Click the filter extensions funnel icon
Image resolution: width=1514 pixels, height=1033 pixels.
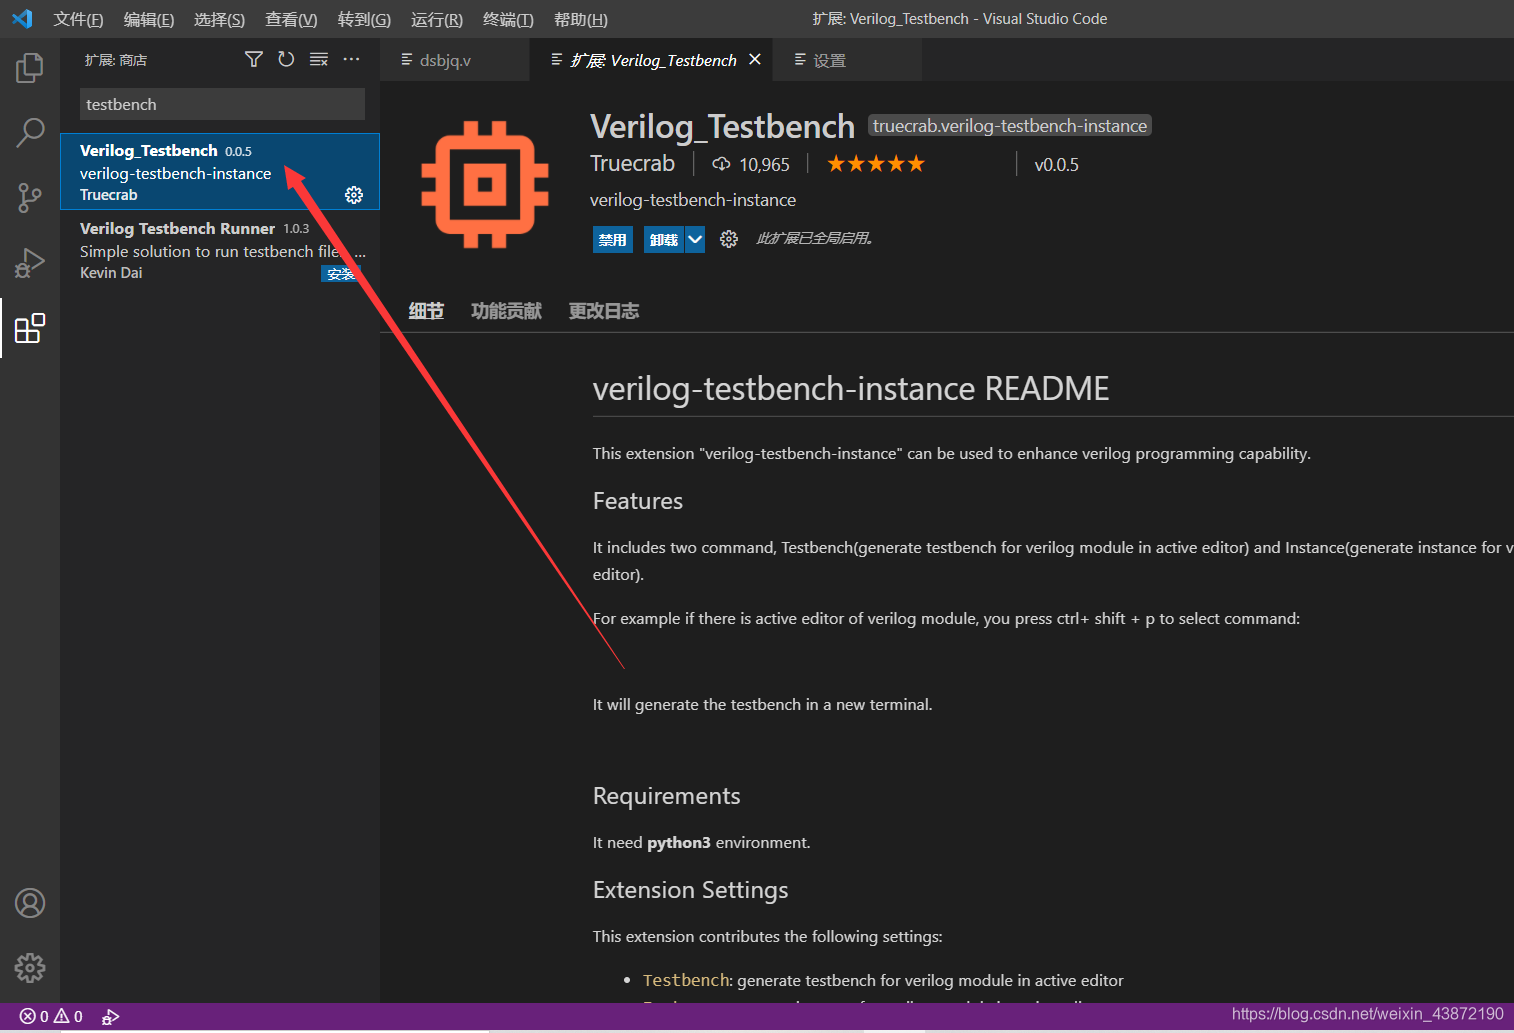pyautogui.click(x=254, y=60)
